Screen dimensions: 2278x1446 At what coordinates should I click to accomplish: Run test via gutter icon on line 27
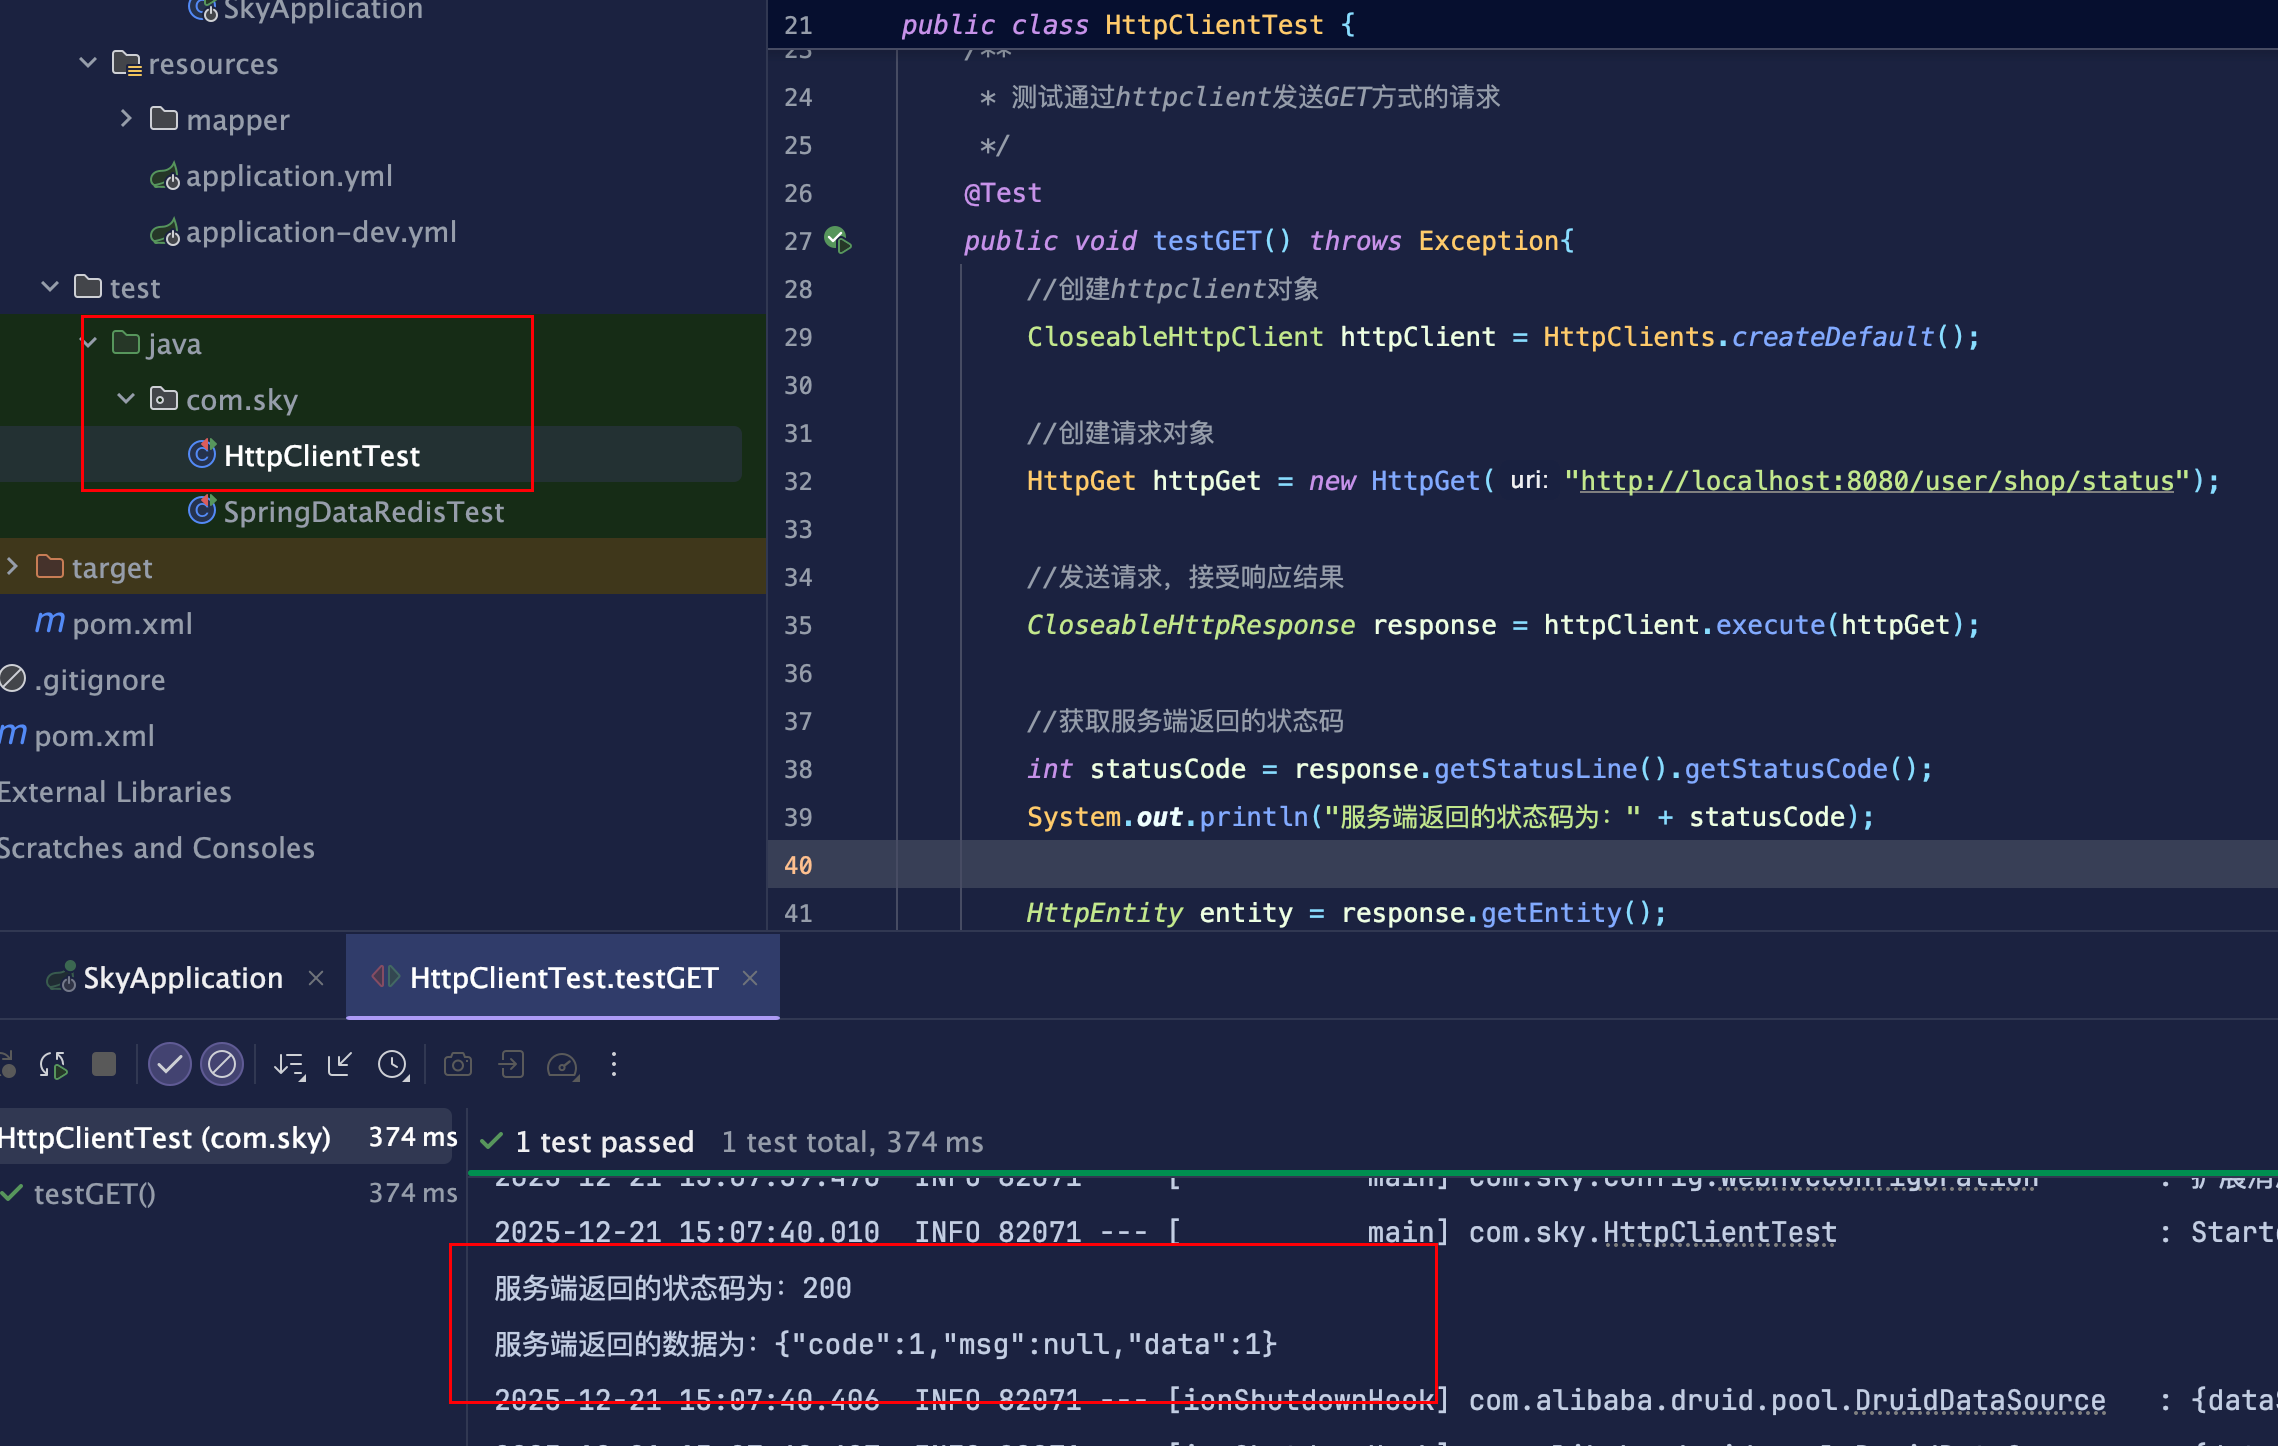[x=836, y=239]
